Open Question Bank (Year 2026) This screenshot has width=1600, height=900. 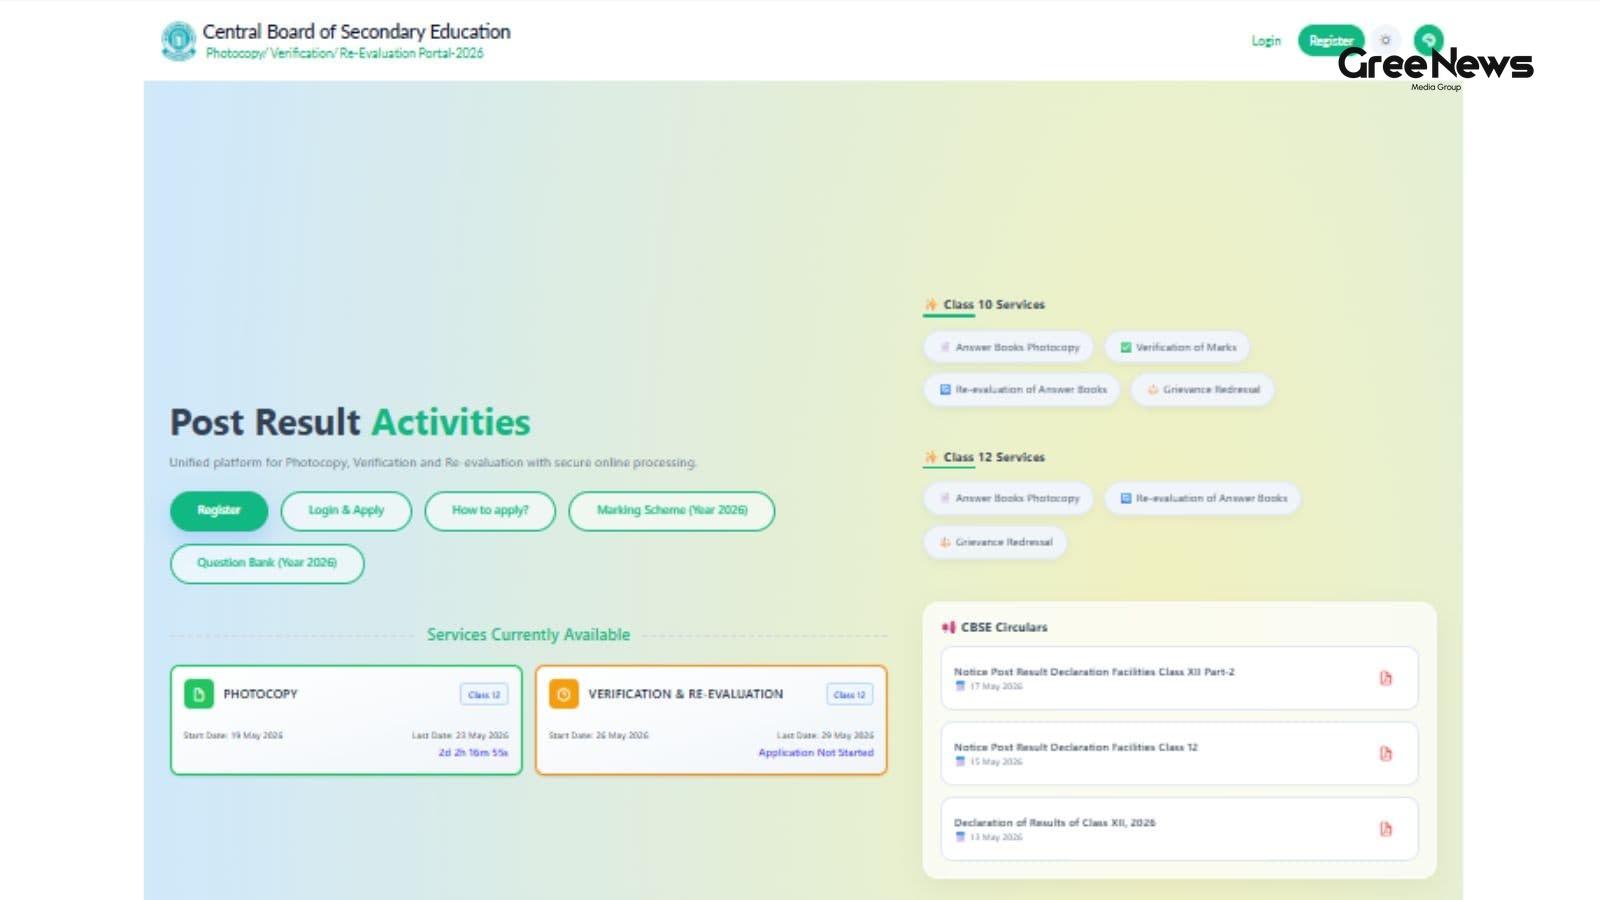(x=267, y=563)
